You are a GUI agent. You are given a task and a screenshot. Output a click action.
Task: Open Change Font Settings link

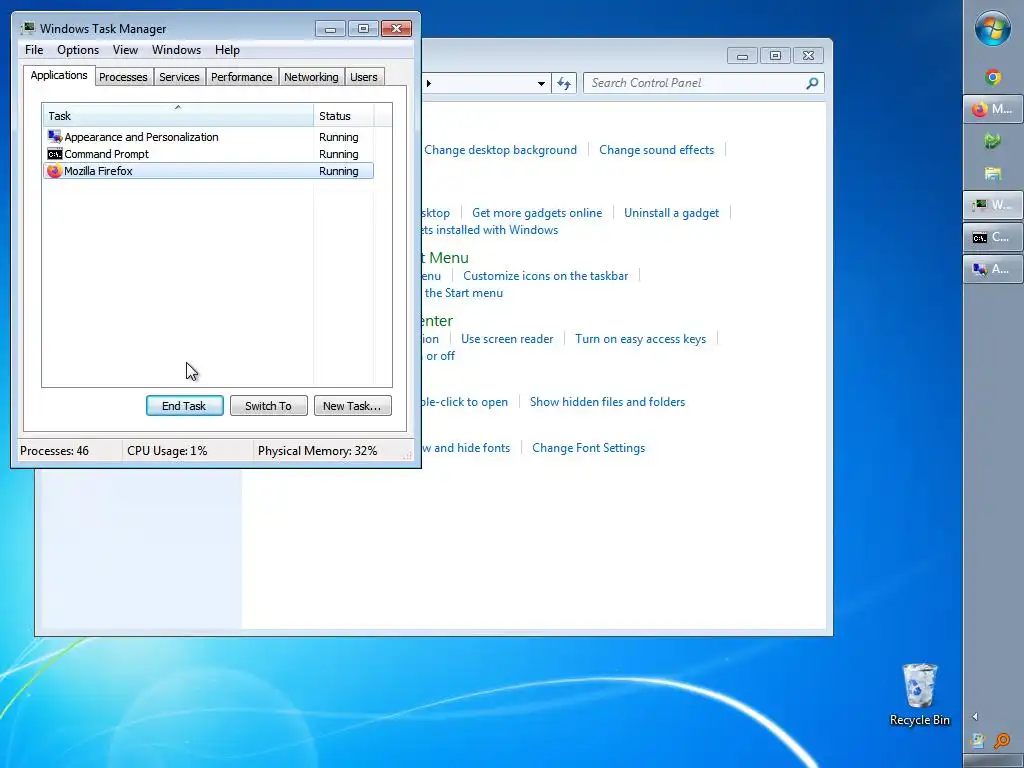[588, 448]
